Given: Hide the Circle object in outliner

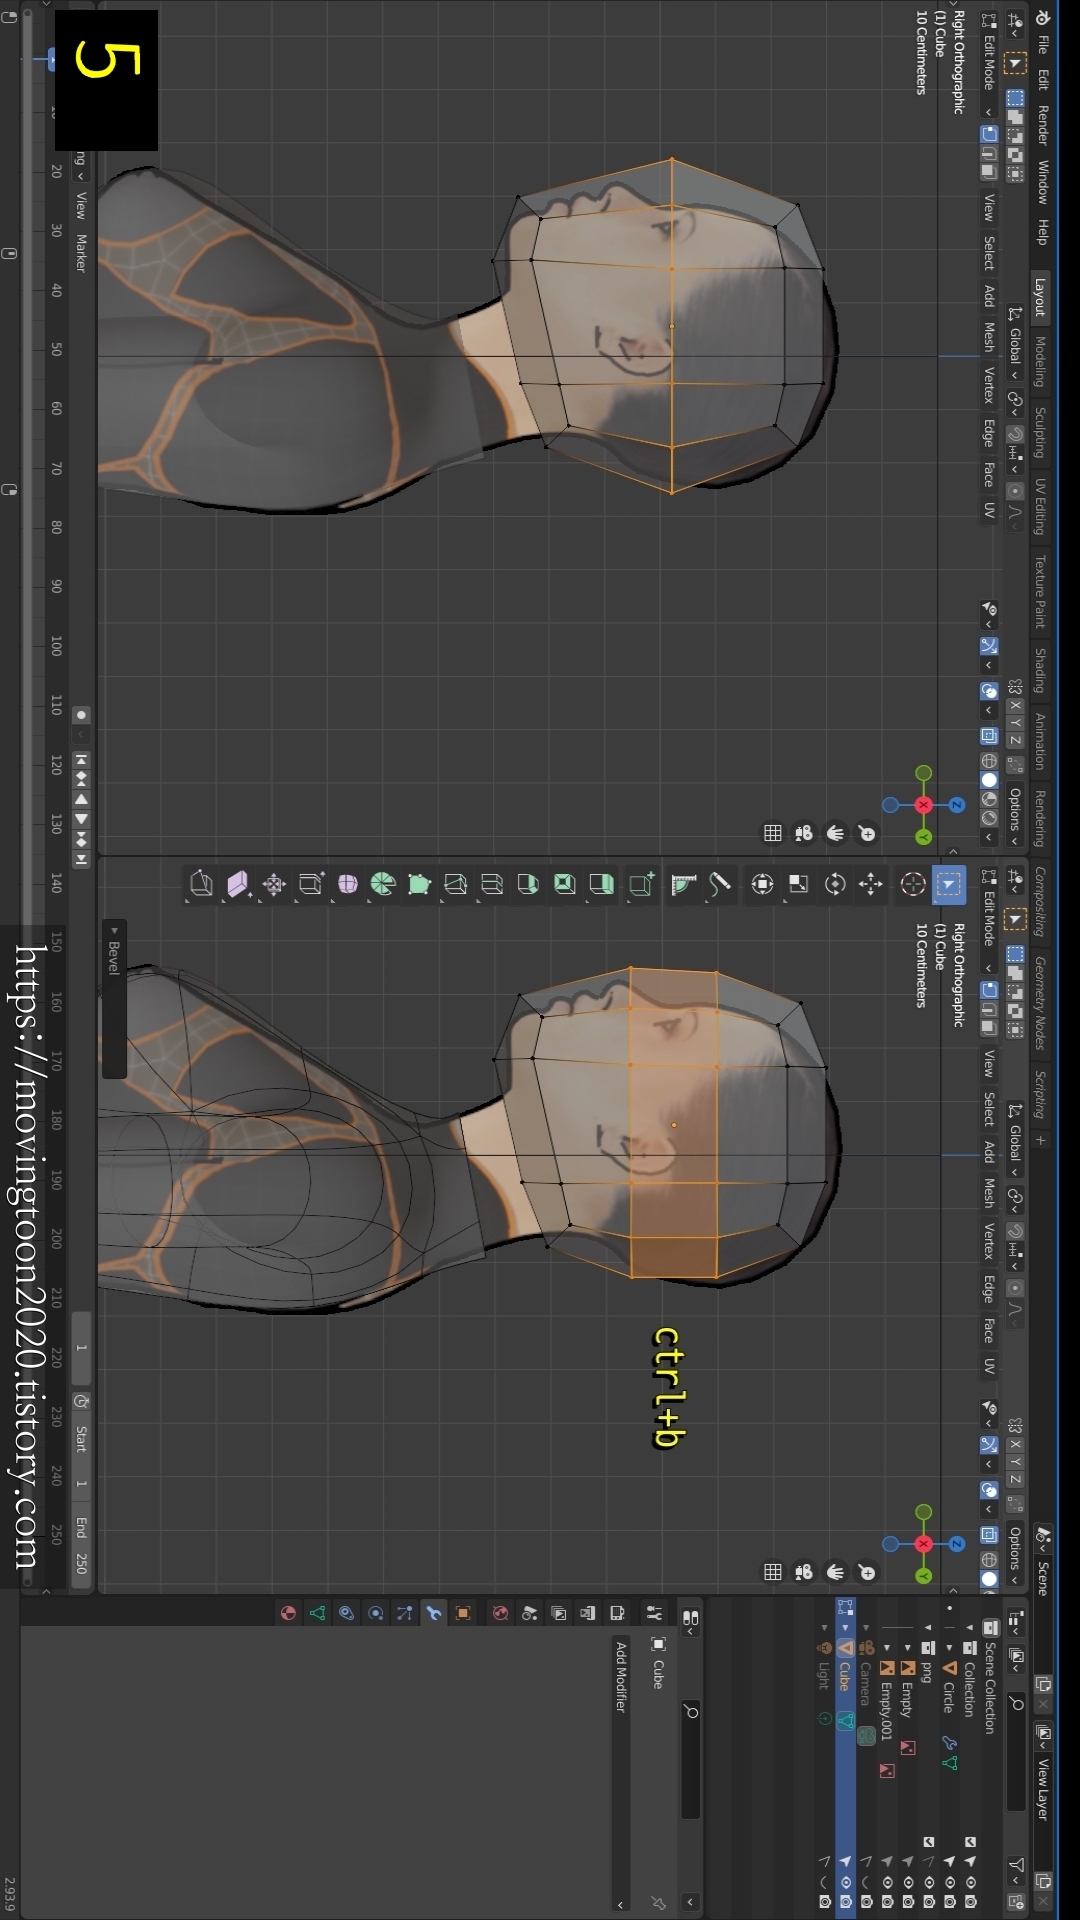Looking at the screenshot, I should click(x=950, y=1882).
